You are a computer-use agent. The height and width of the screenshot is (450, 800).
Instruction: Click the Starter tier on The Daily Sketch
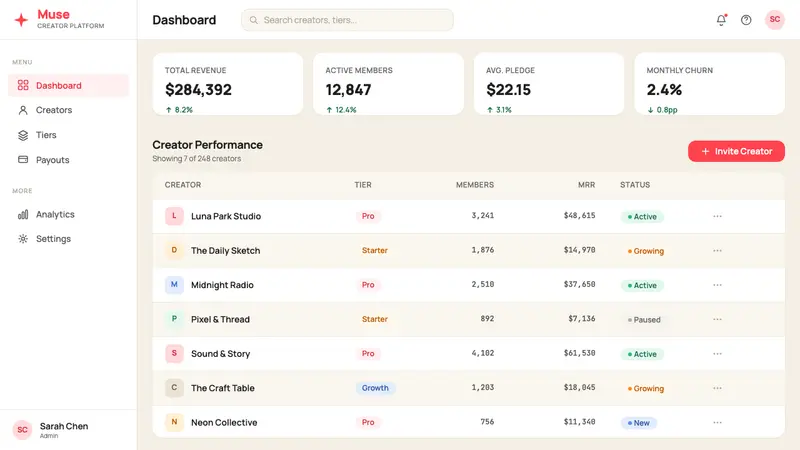(x=374, y=251)
